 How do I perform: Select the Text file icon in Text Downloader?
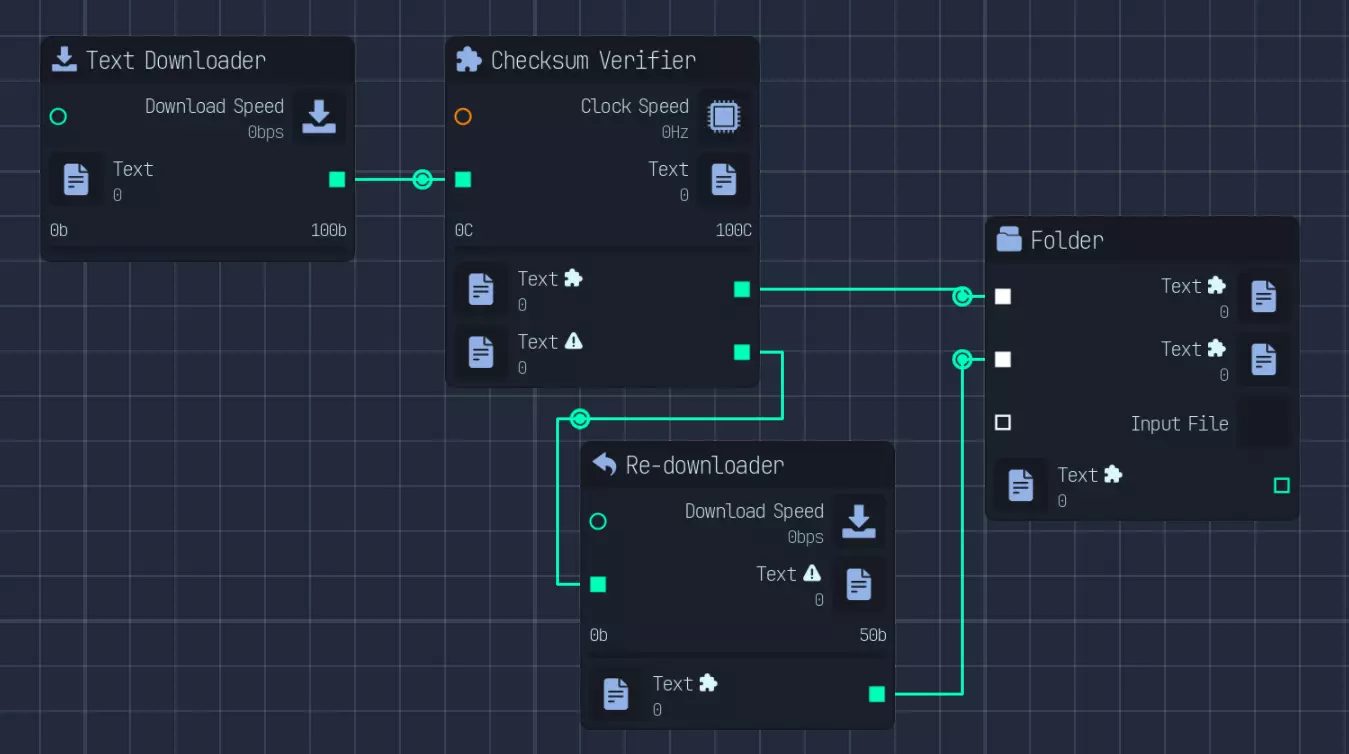[76, 180]
